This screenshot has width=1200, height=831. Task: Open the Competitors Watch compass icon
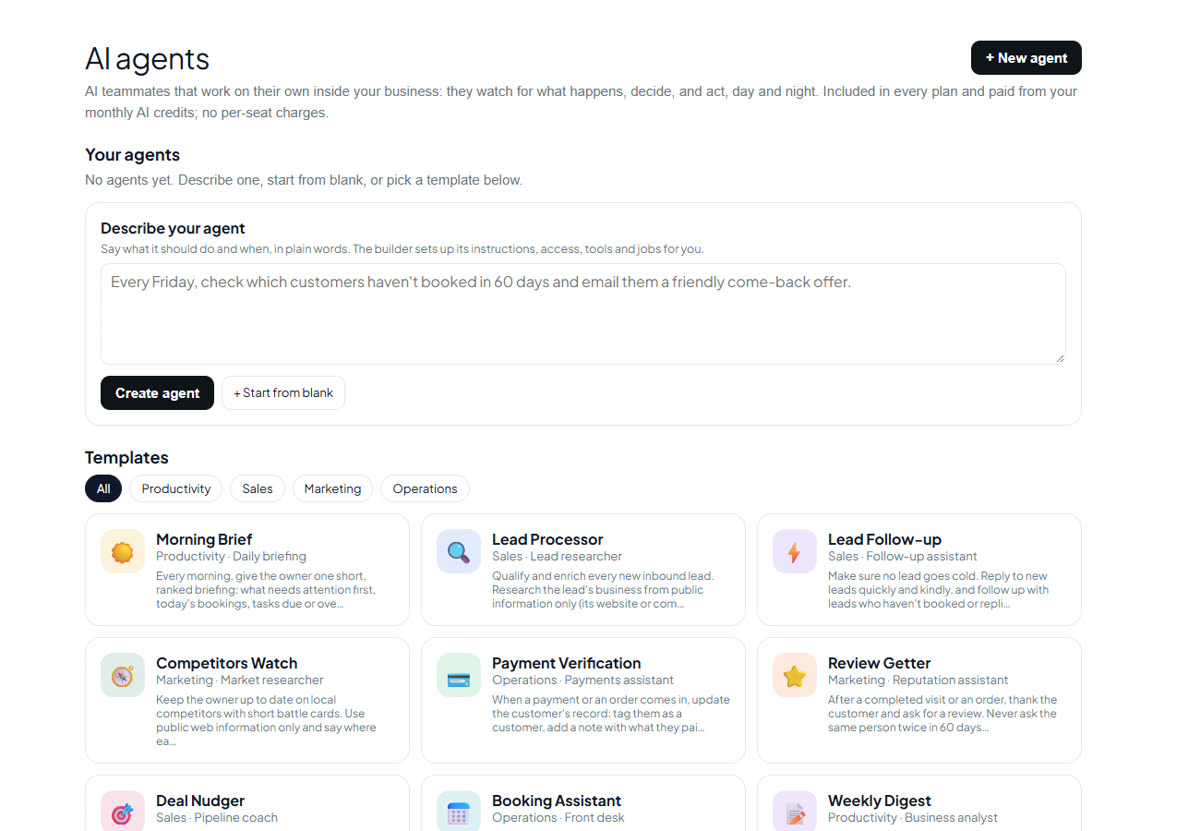tap(123, 676)
